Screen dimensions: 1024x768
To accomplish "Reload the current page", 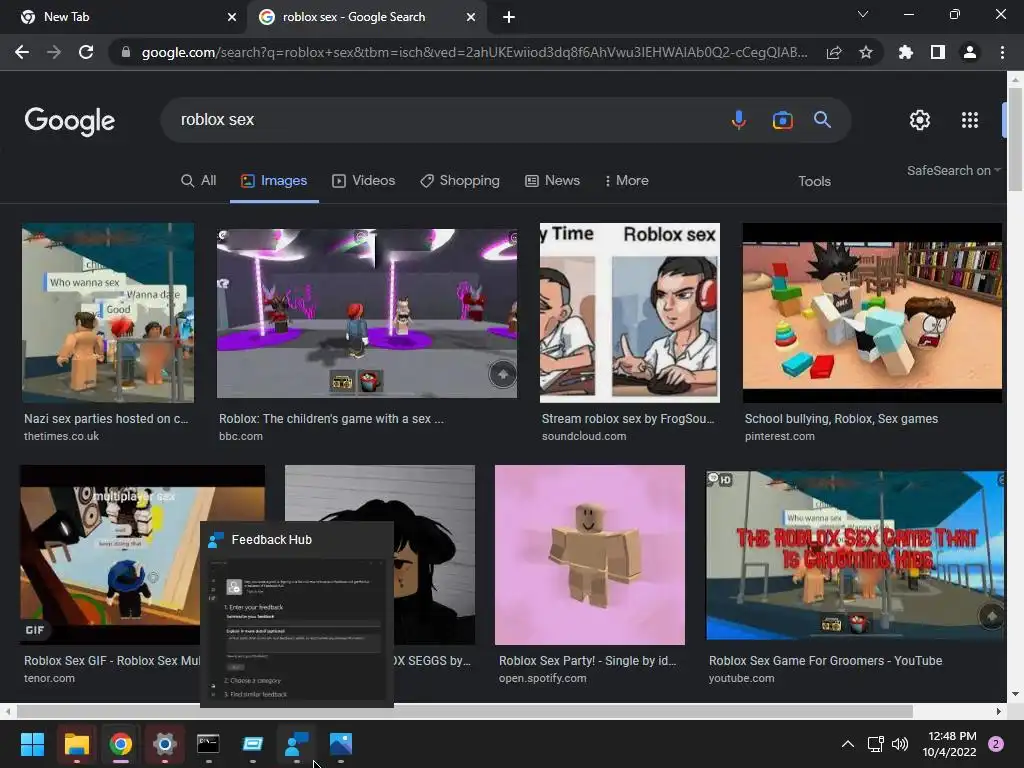I will 86,52.
